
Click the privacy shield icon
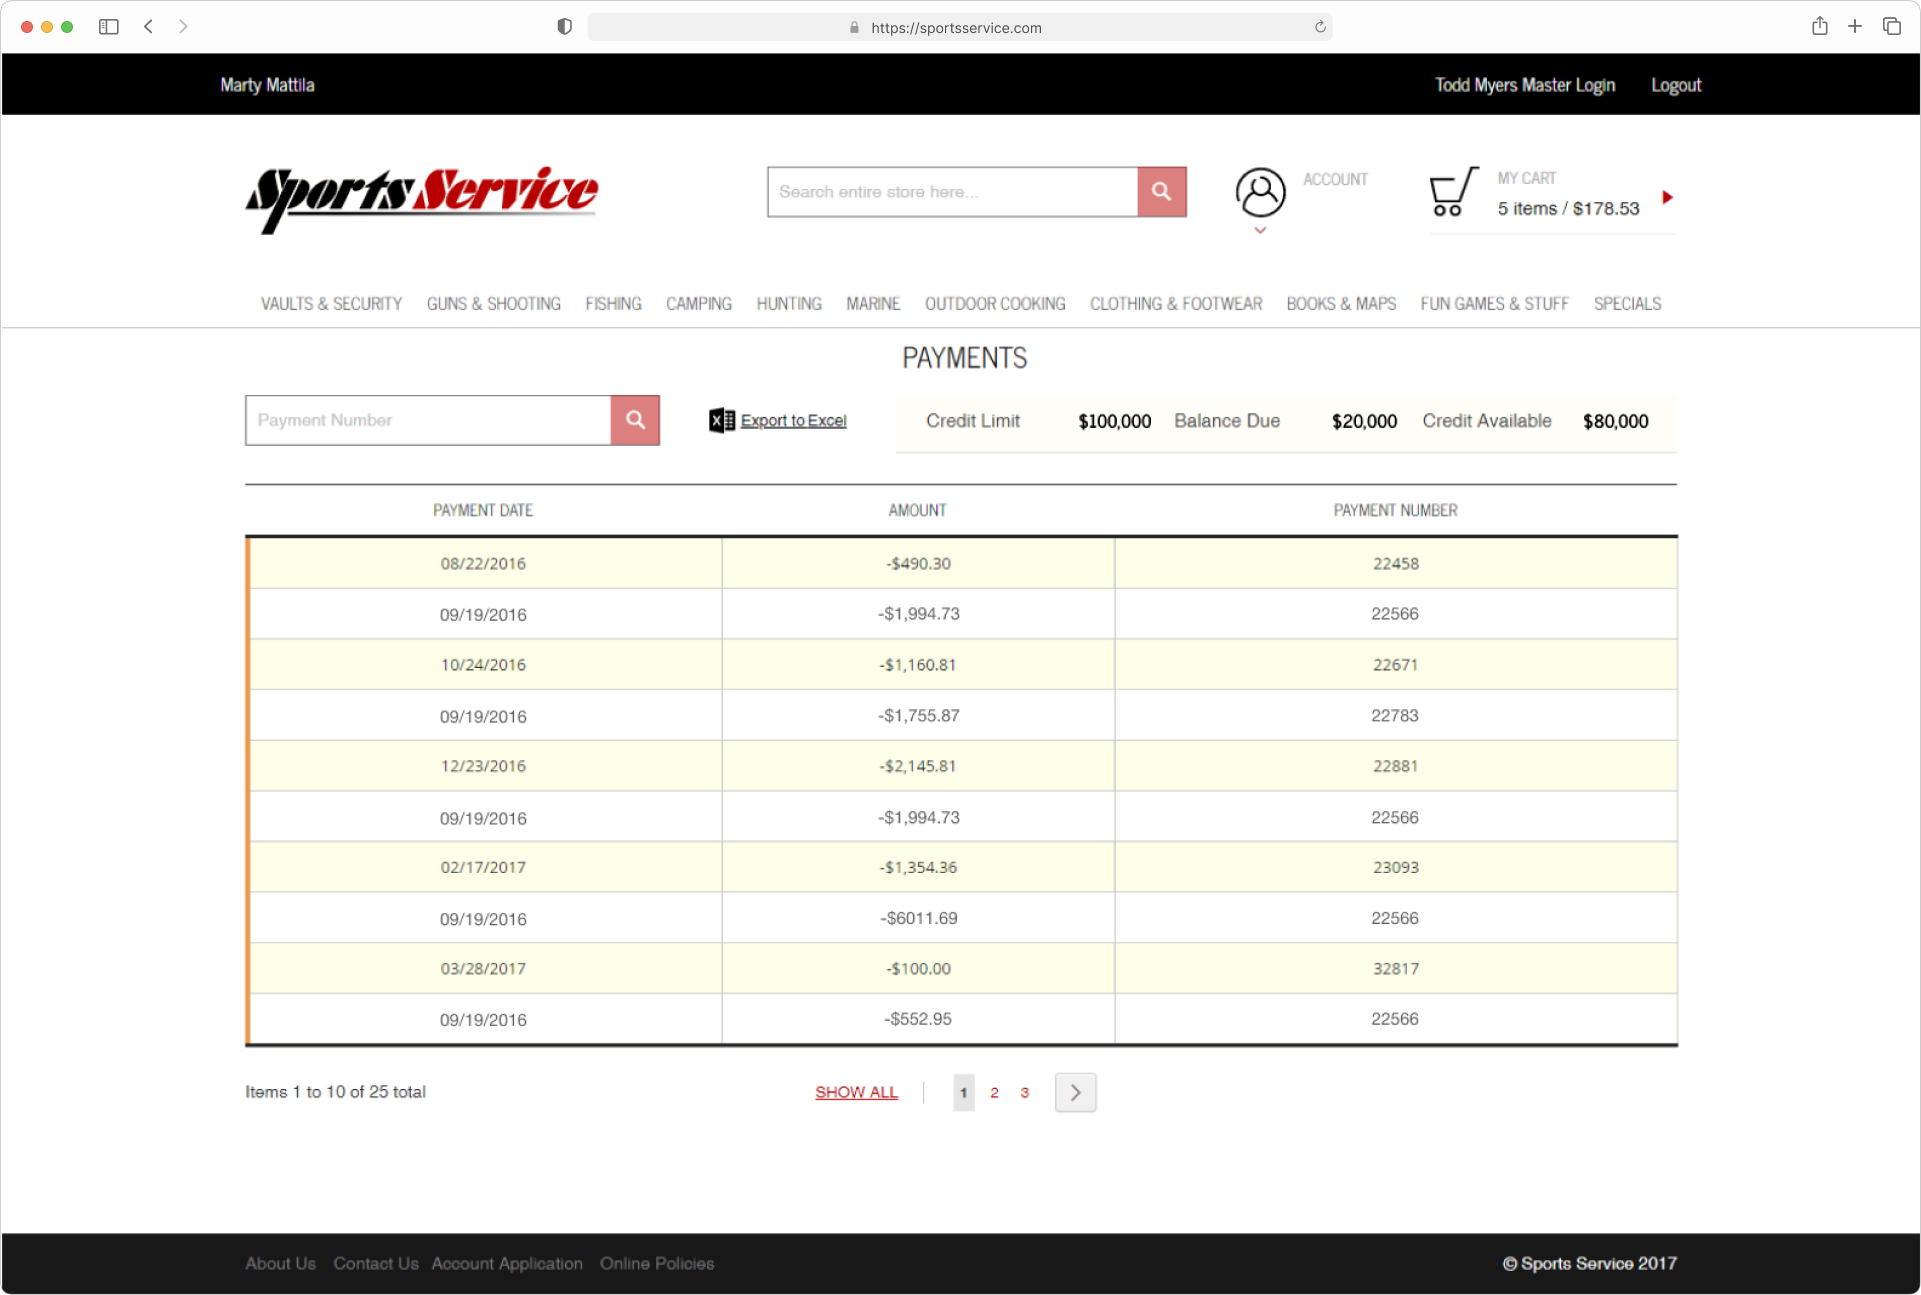564,27
